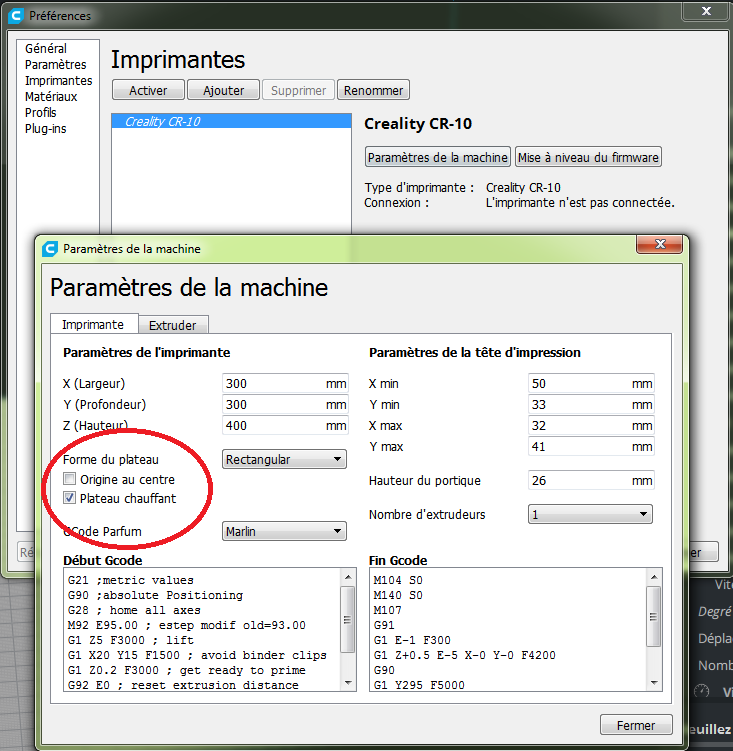Click Cura icon in Paramètres de la machine title bar

click(x=50, y=249)
